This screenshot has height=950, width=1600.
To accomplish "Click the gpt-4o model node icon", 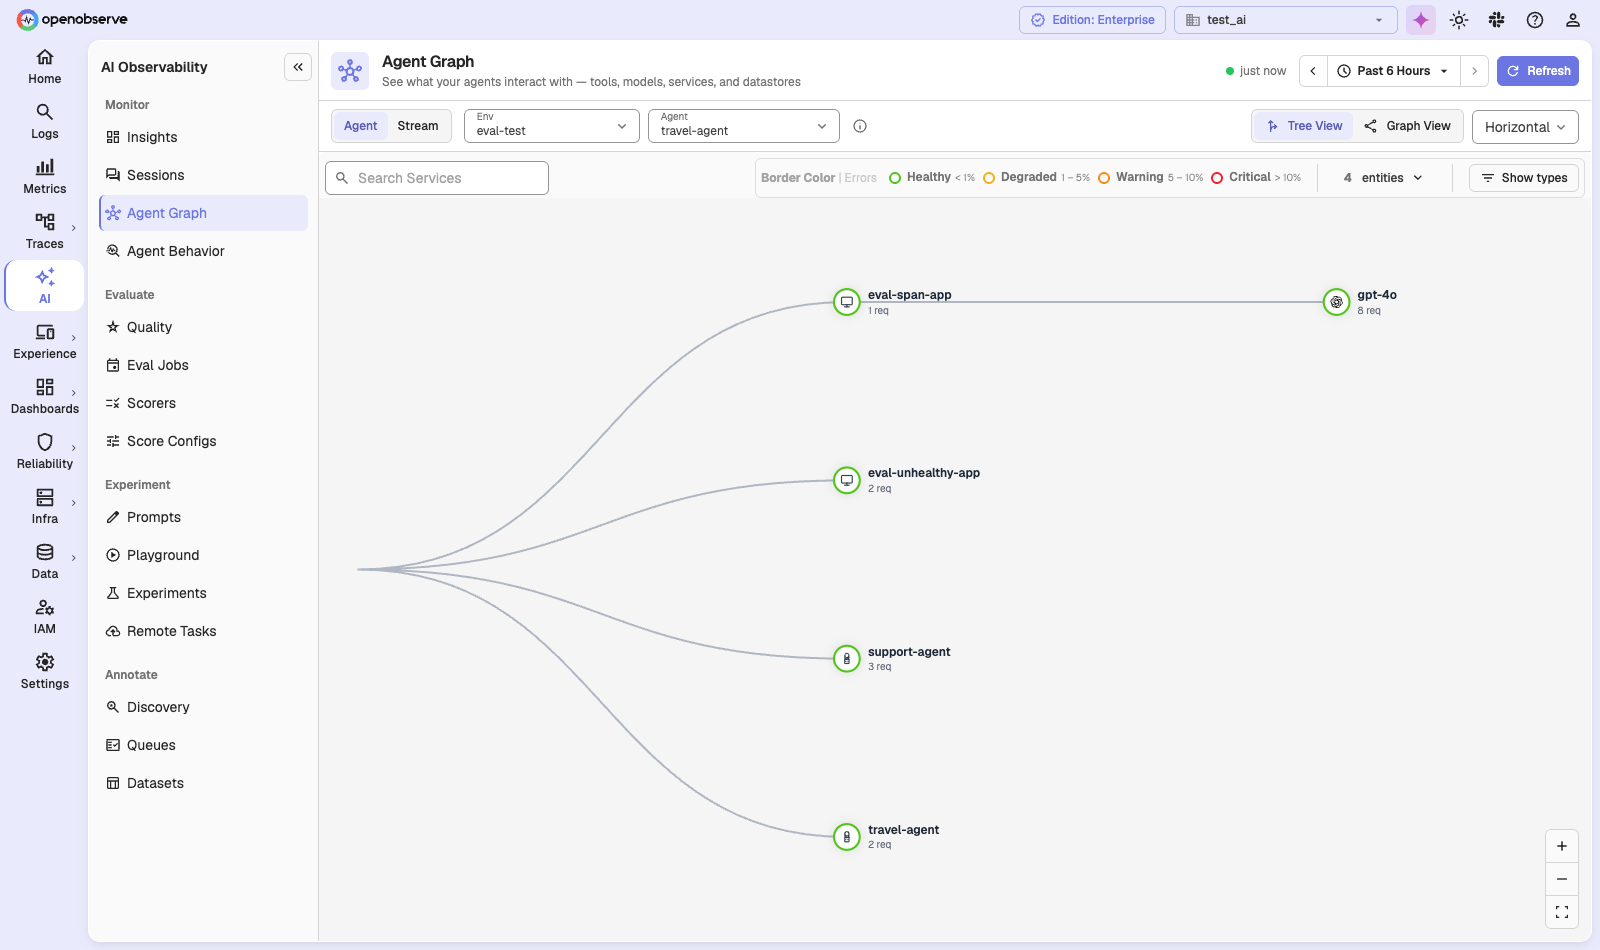I will (x=1336, y=302).
